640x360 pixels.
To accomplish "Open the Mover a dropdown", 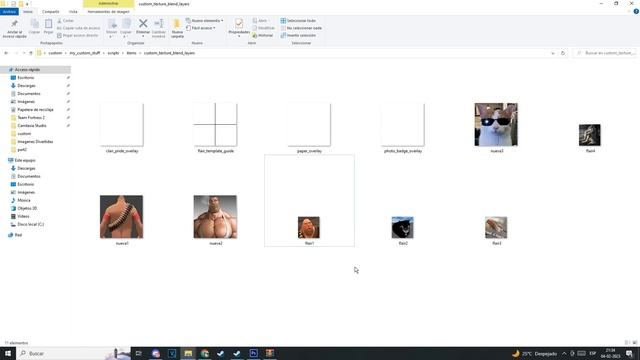I will 111,28.
